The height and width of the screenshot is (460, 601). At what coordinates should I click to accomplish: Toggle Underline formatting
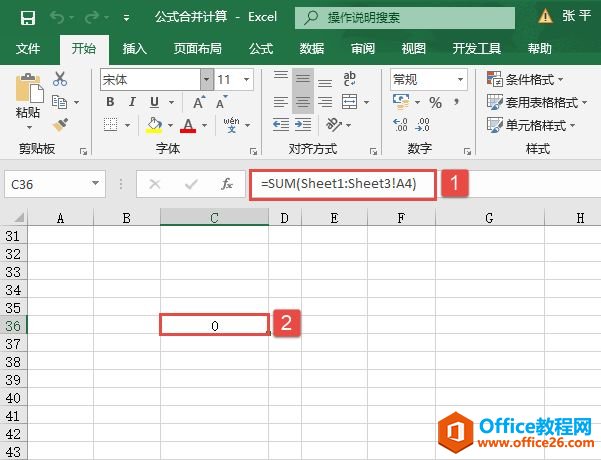pyautogui.click(x=154, y=102)
